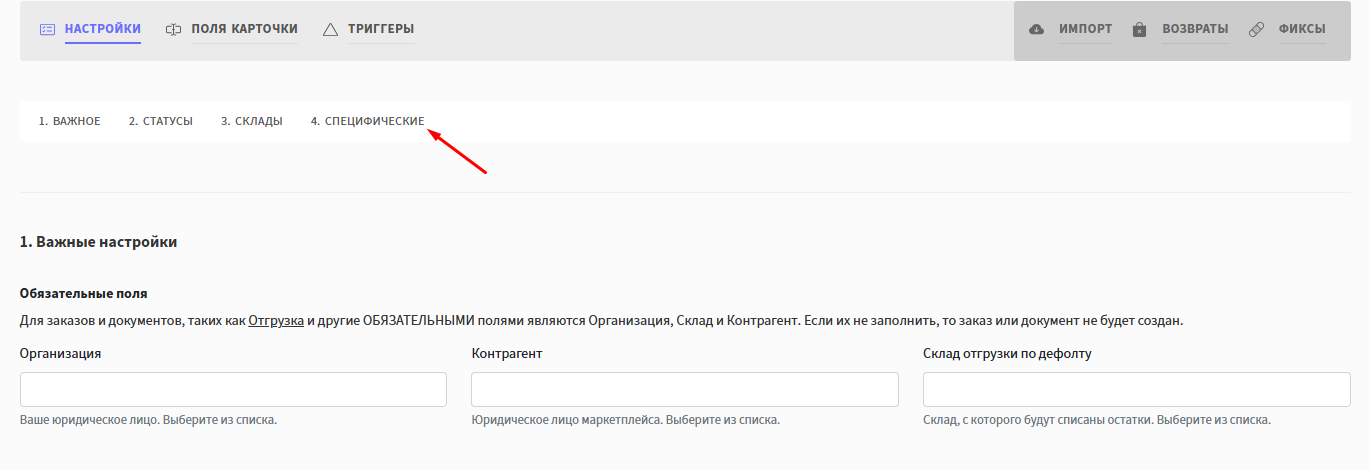Click the Фиксы bandage icon
The width and height of the screenshot is (1370, 470).
pyautogui.click(x=1257, y=30)
